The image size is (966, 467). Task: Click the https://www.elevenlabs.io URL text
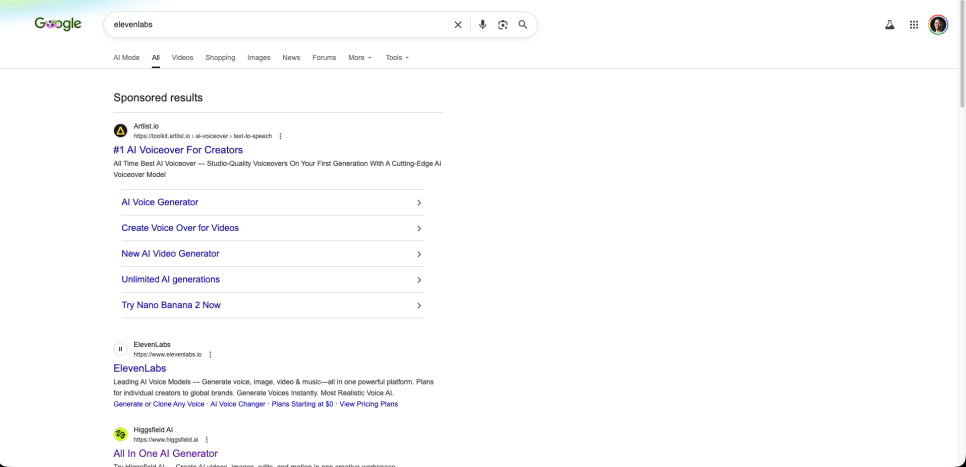pyautogui.click(x=168, y=355)
